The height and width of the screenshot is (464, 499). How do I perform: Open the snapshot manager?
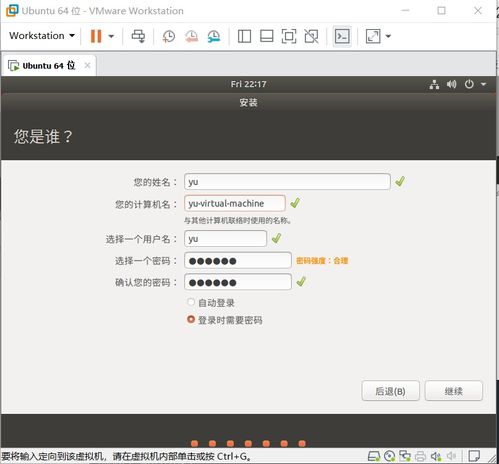214,36
